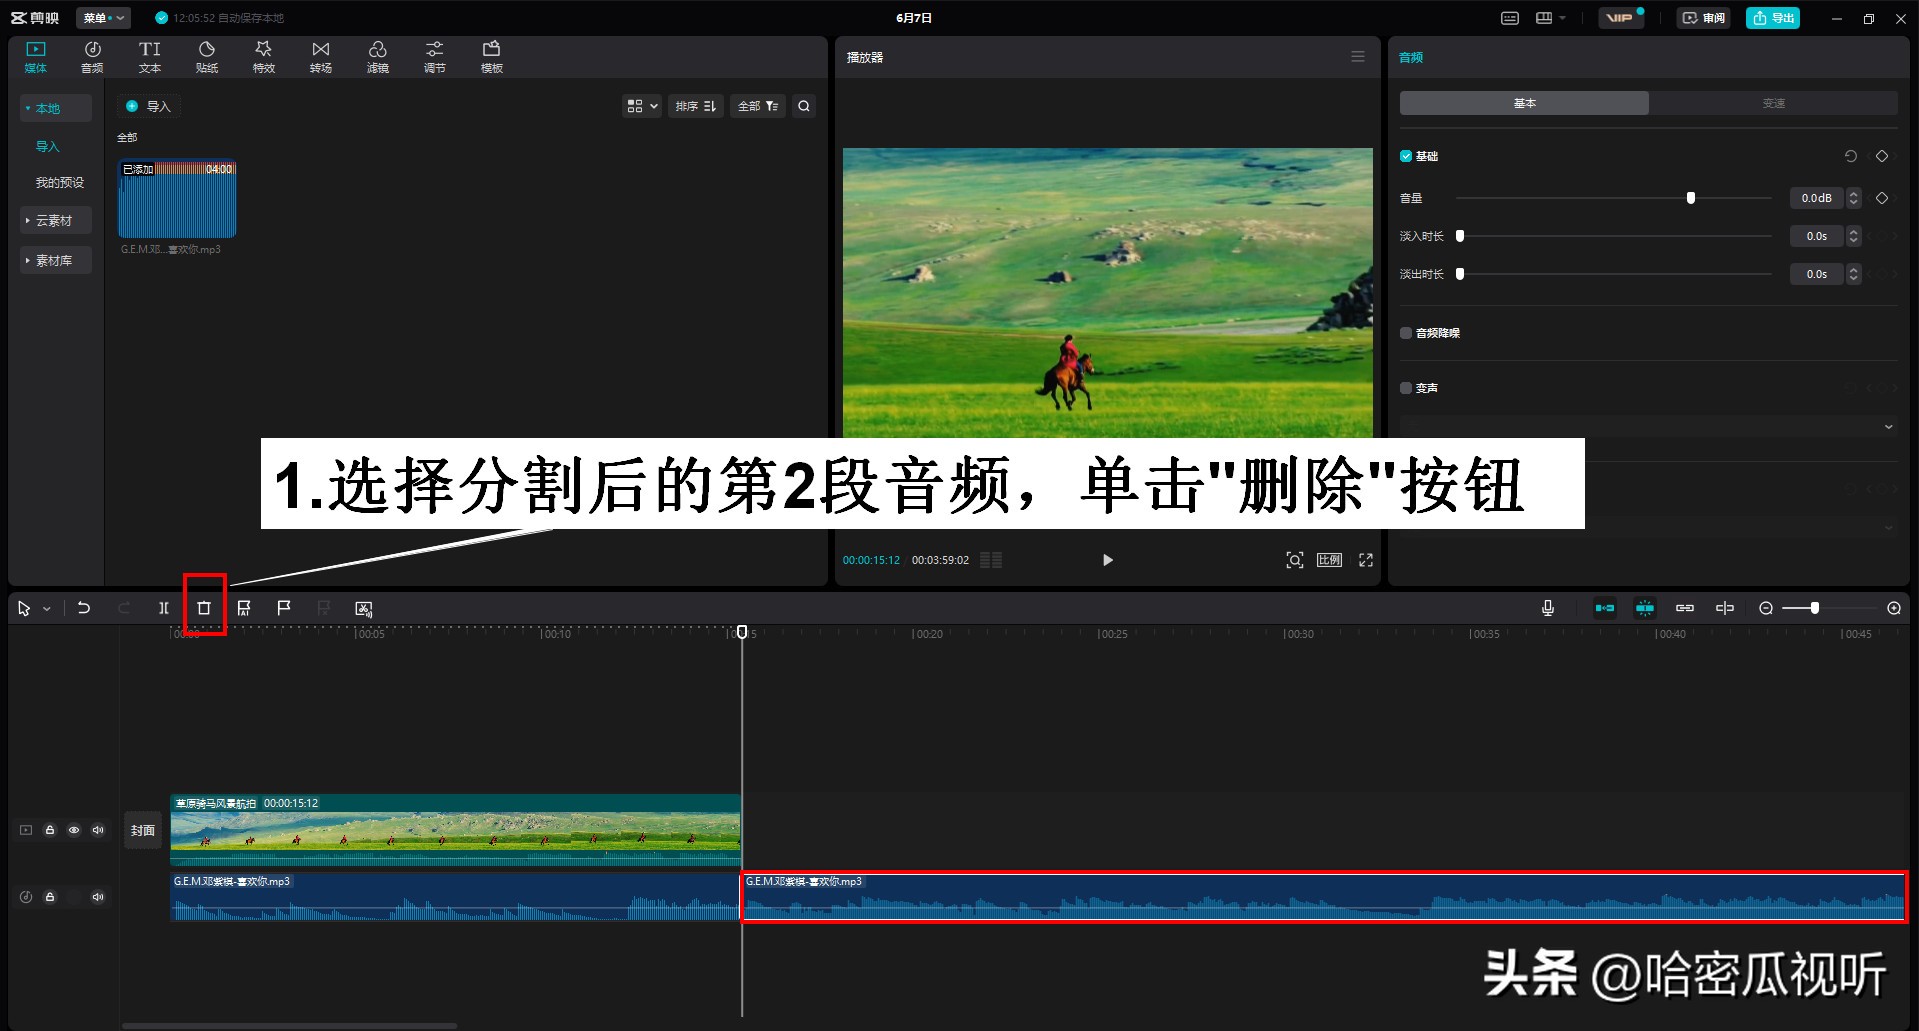Open the 特效 (Effects) panel
Screen dimensions: 1919x1031
pos(263,55)
